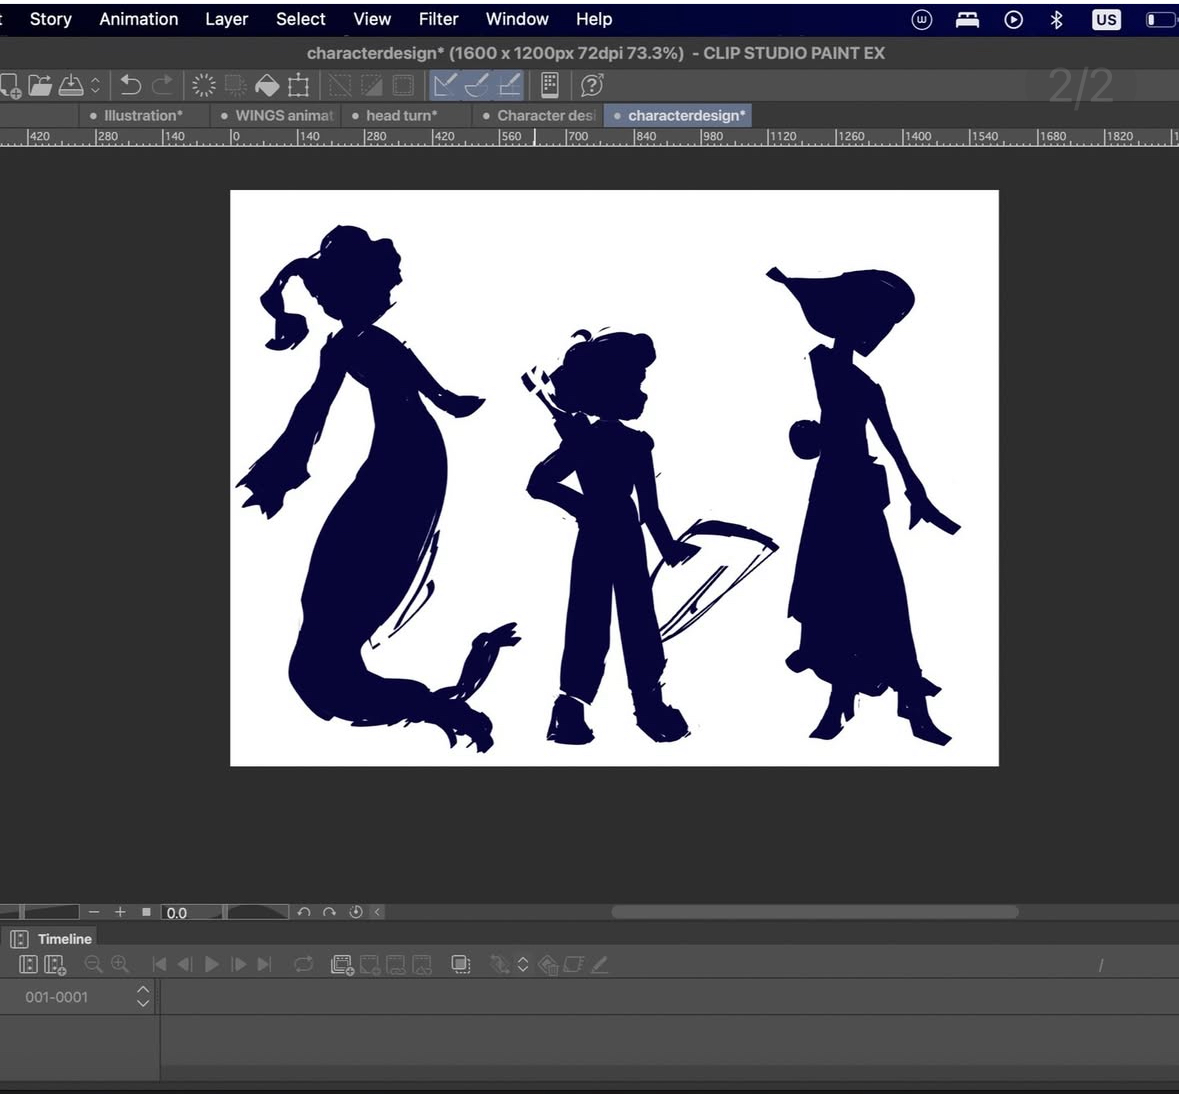Click the horizontal canvas scrollbar
The image size is (1179, 1094).
coord(814,912)
